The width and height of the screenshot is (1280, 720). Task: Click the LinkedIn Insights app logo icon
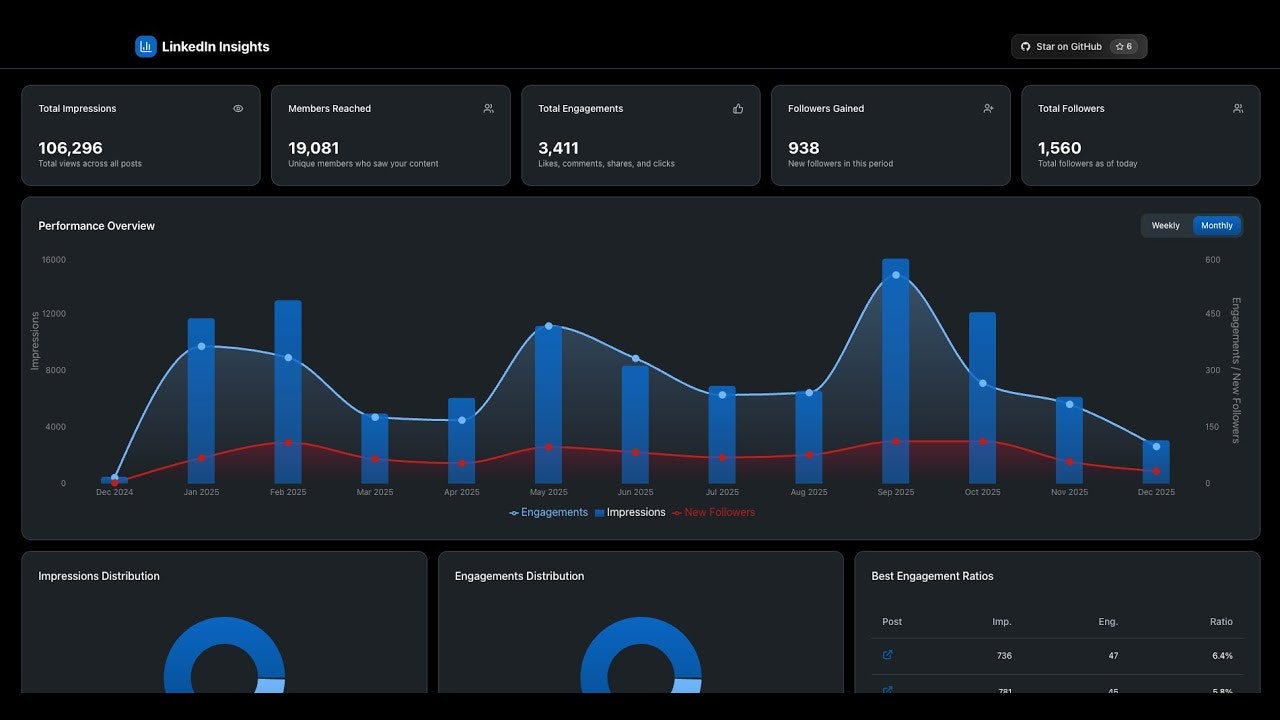coord(146,46)
